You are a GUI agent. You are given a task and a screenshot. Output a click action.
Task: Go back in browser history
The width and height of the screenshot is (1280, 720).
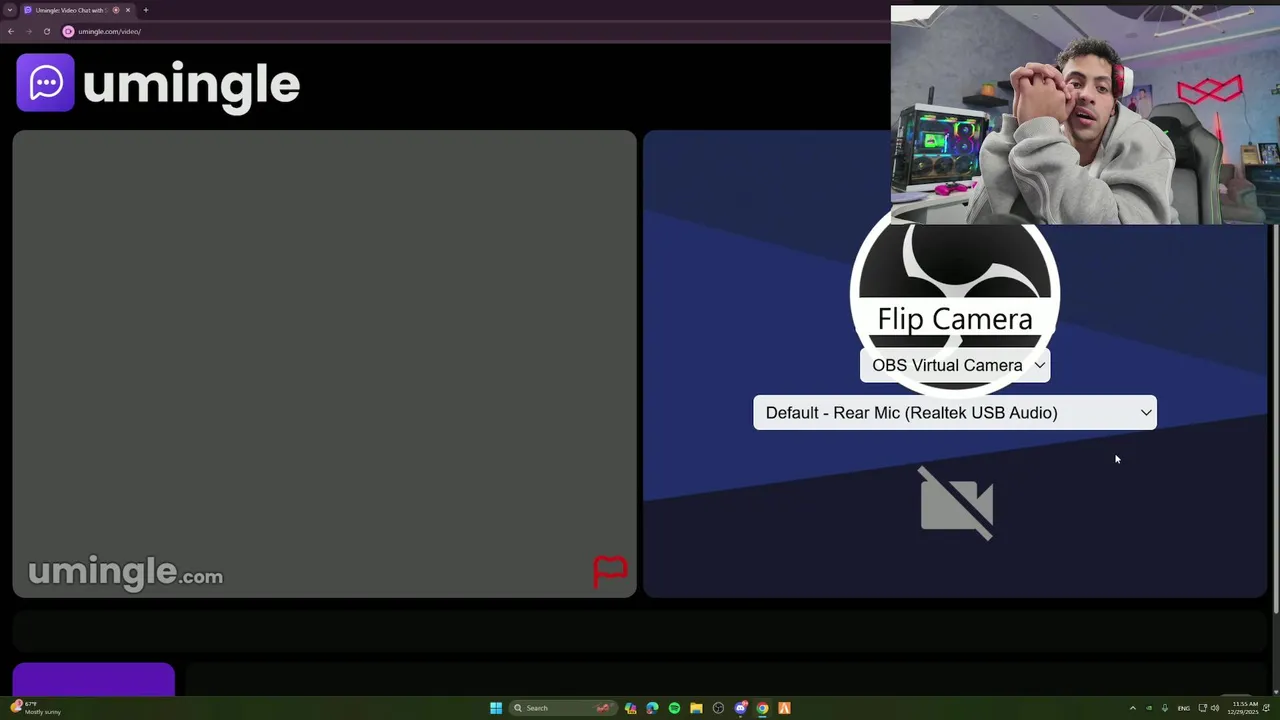(x=10, y=31)
